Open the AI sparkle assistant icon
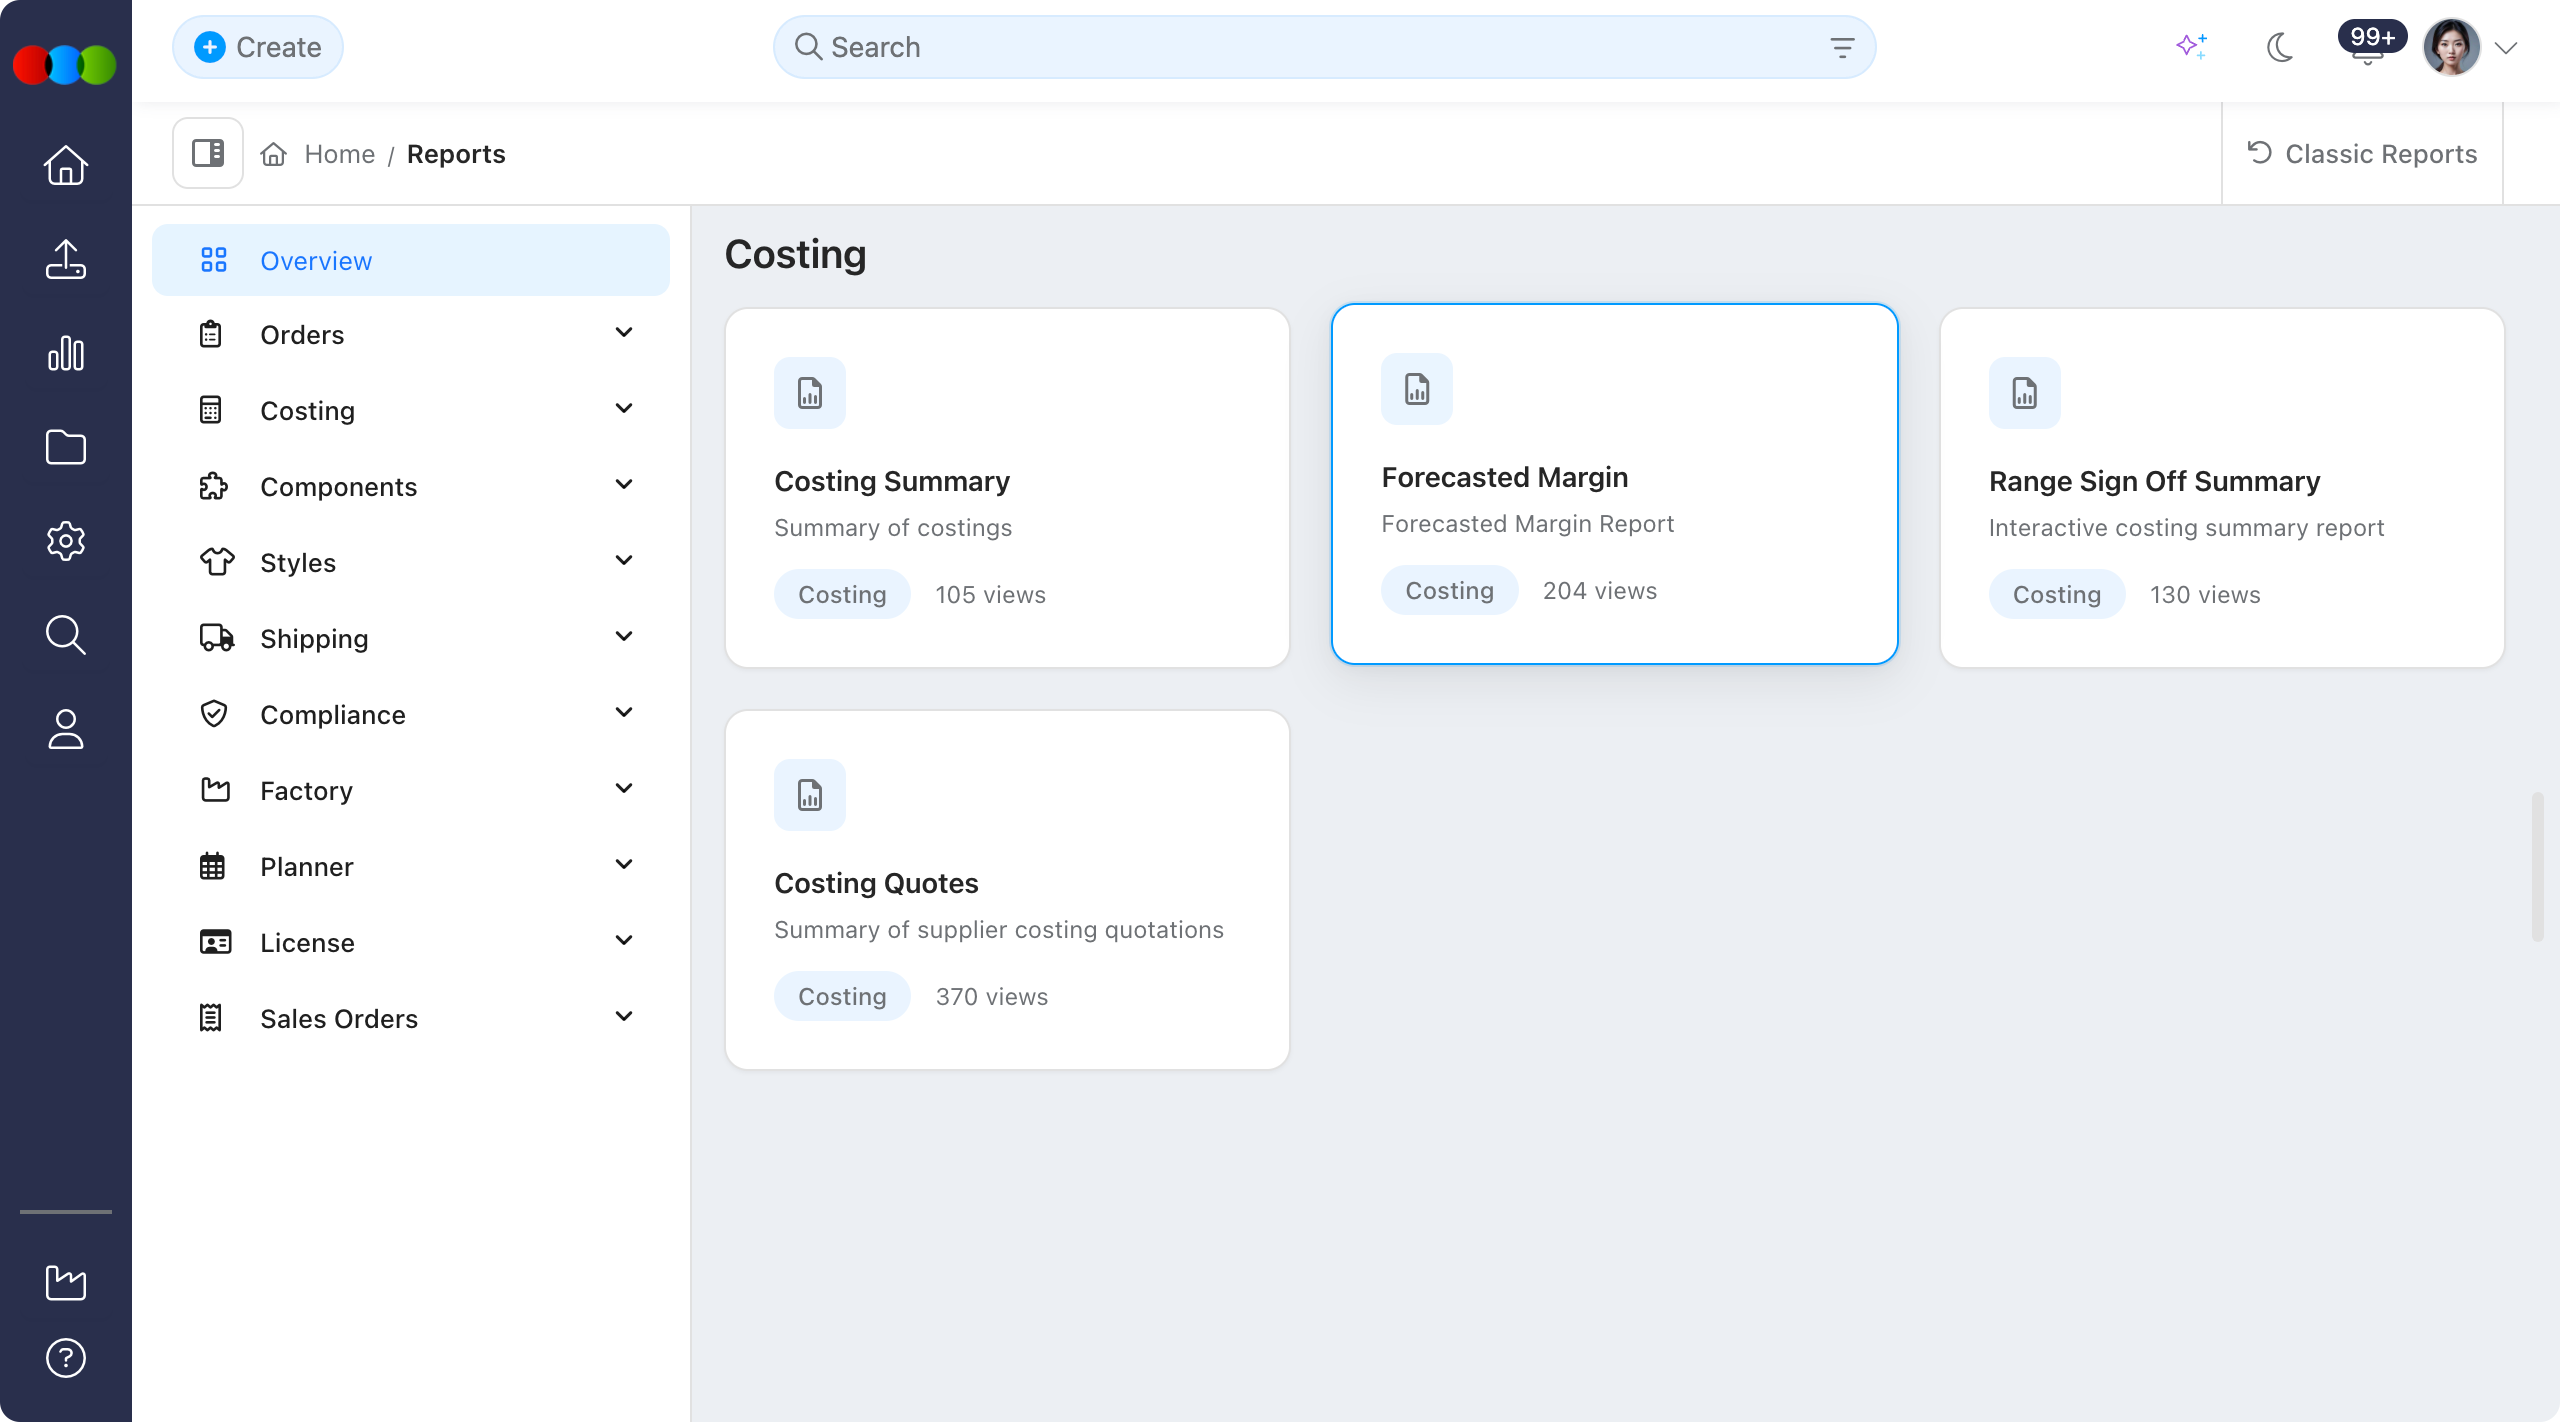The width and height of the screenshot is (2560, 1422). pyautogui.click(x=2192, y=47)
